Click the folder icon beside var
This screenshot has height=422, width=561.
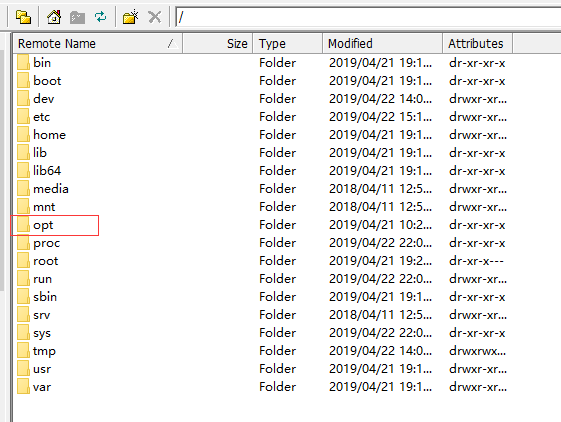(x=23, y=387)
